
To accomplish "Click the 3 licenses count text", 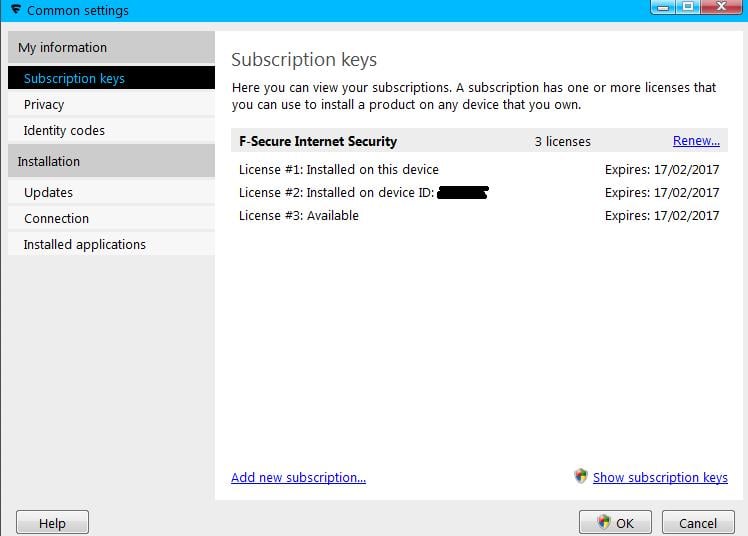I will click(x=562, y=141).
